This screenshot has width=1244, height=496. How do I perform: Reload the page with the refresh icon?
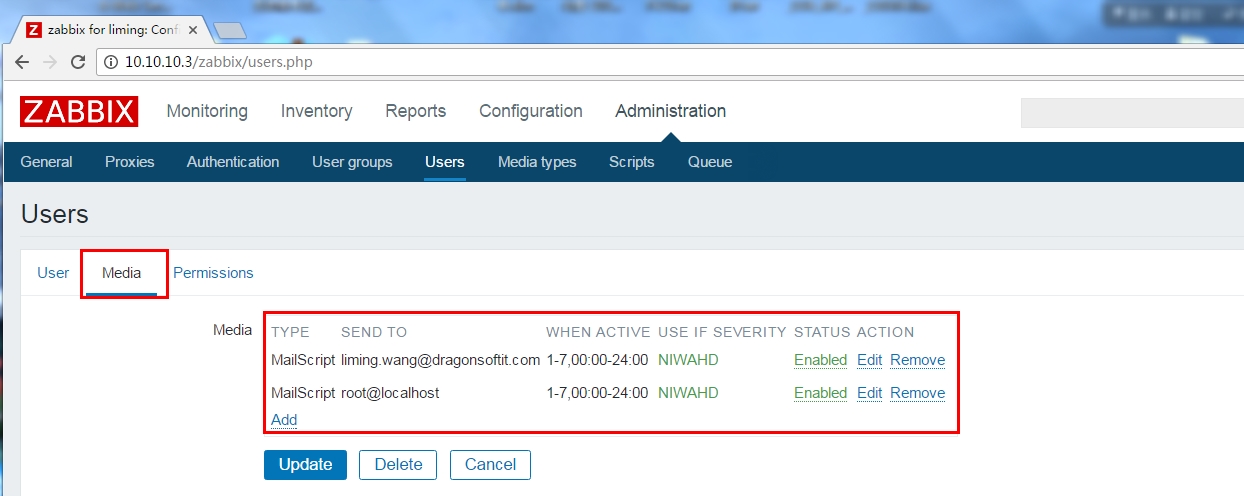[x=78, y=62]
